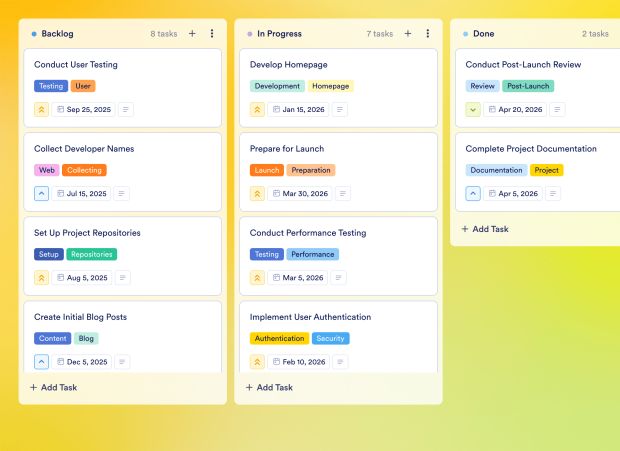Click priority icon on Conduct User Testing card
620x451 pixels.
pyautogui.click(x=41, y=109)
